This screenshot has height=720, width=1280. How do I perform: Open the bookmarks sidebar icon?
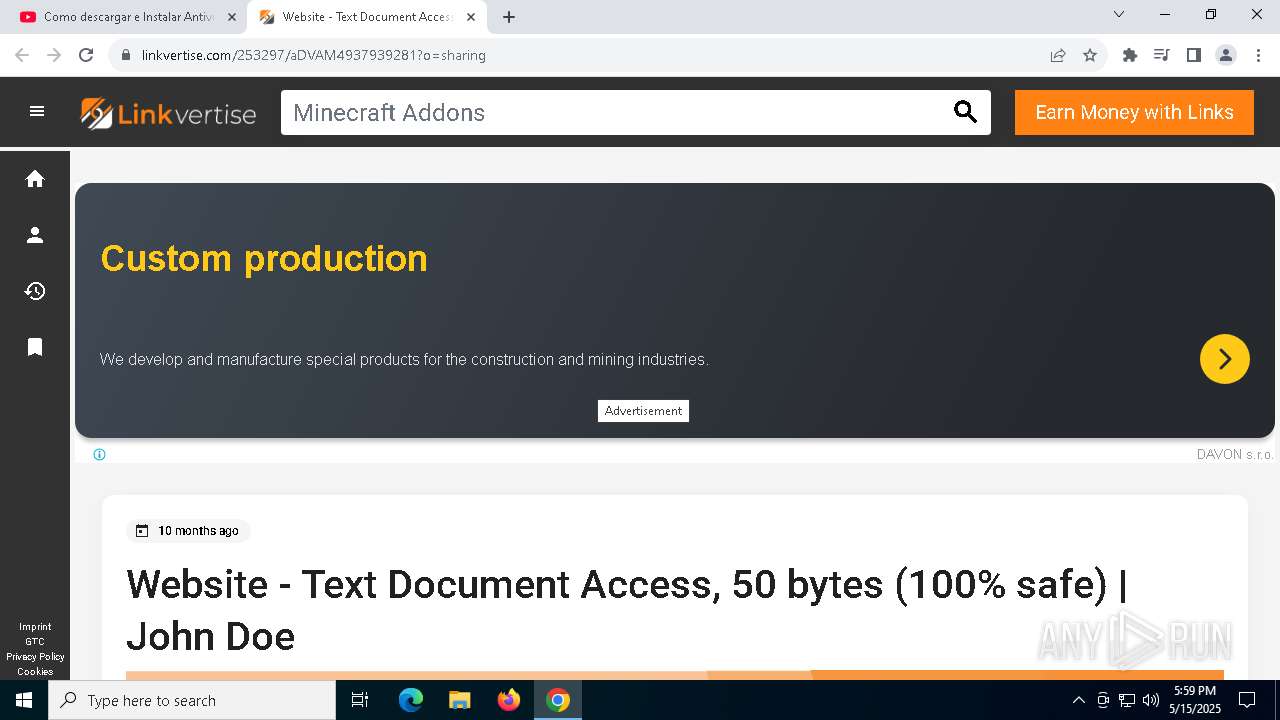click(35, 347)
